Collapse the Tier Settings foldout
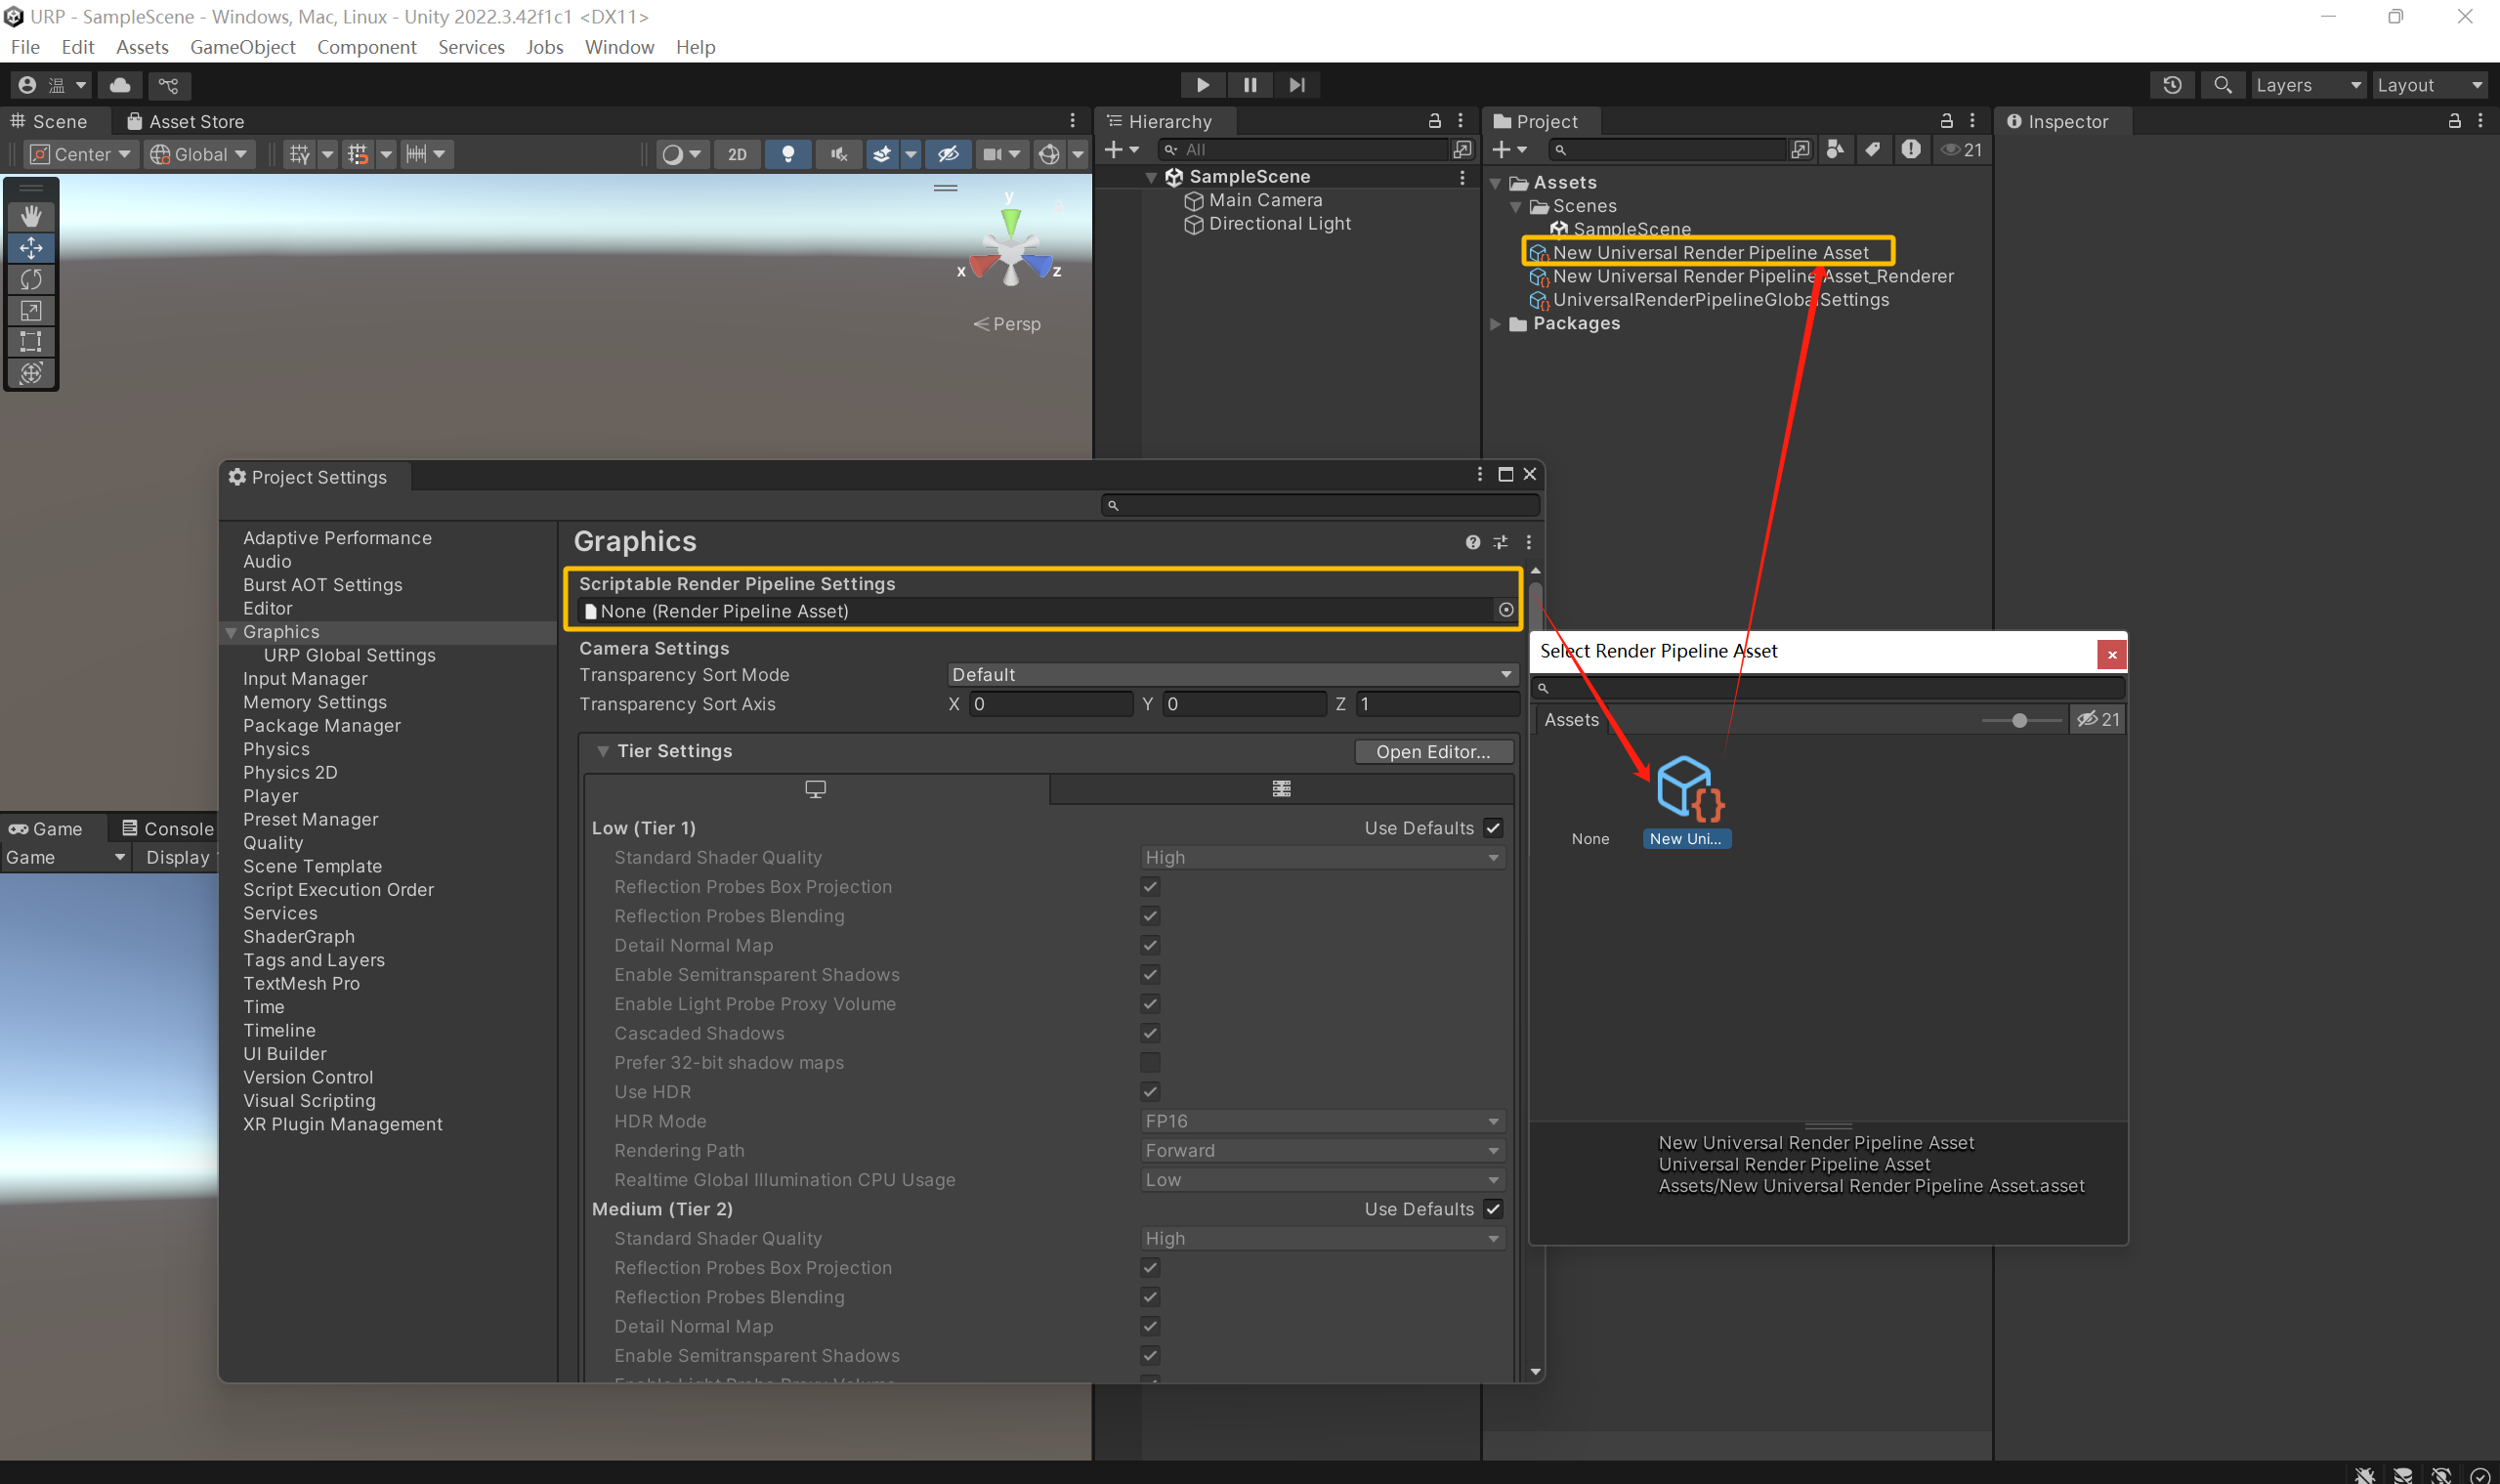The height and width of the screenshot is (1484, 2500). coord(603,751)
